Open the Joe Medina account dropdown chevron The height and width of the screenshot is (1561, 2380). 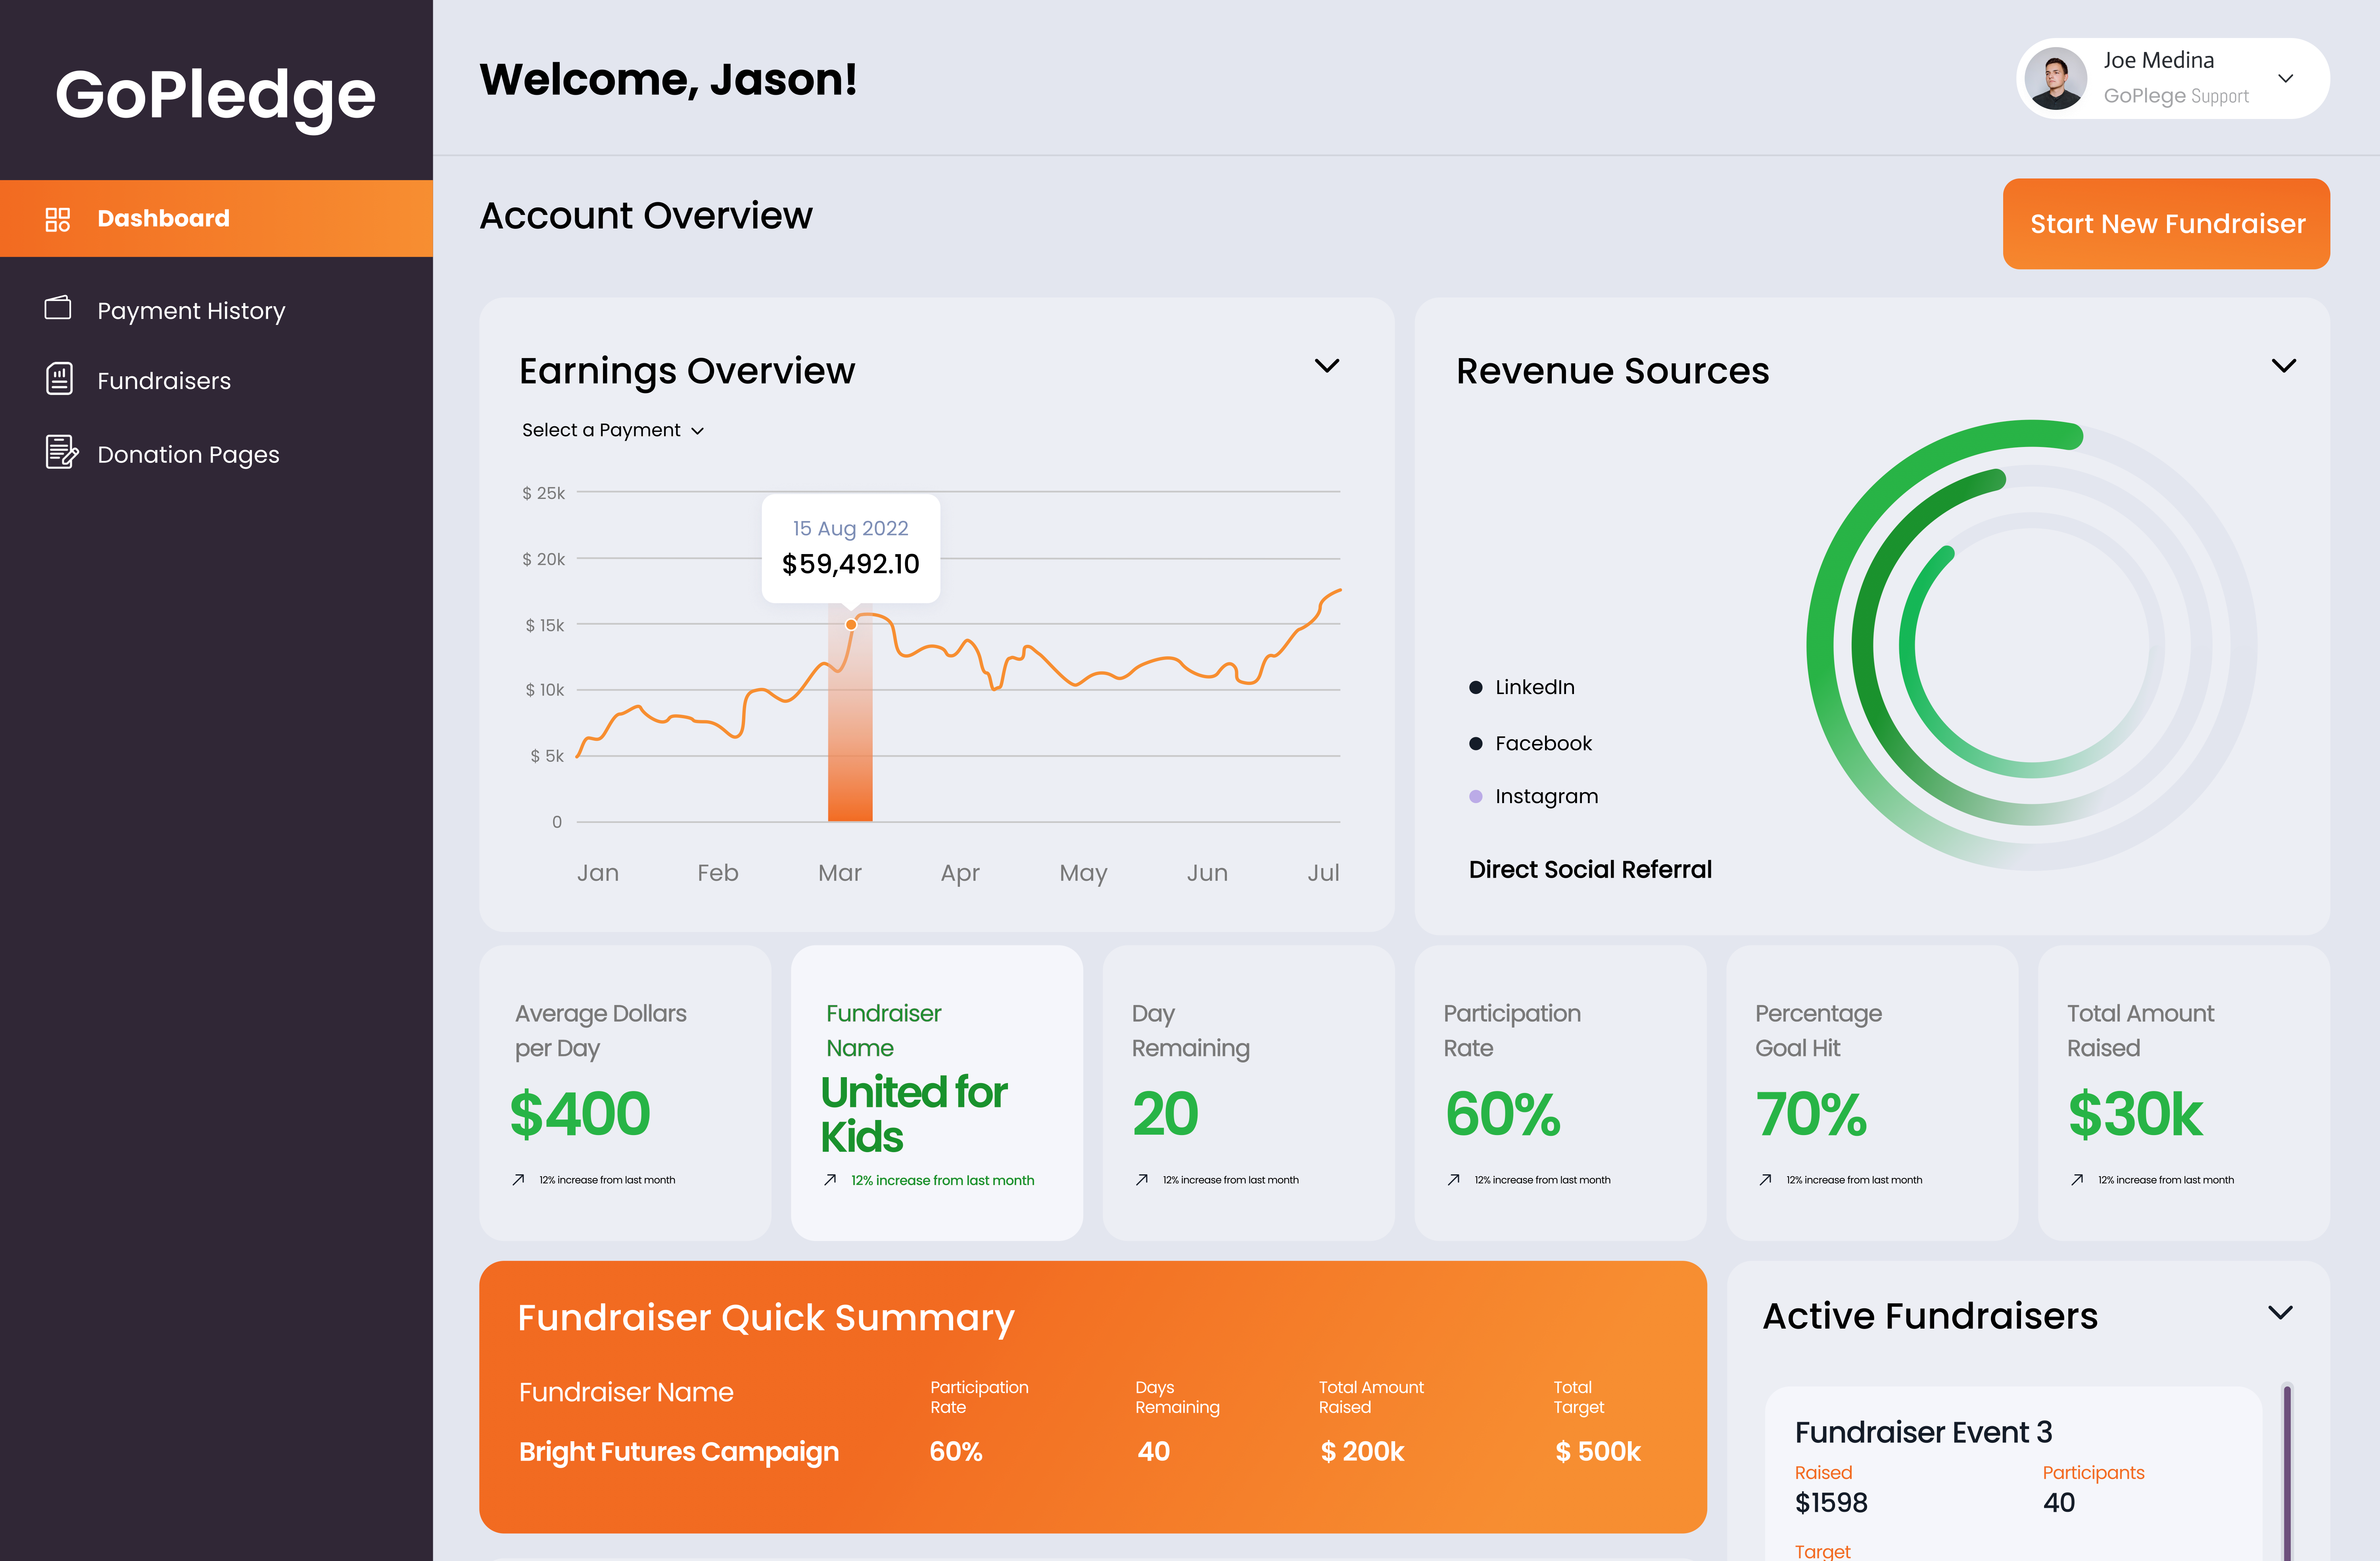coord(2285,79)
